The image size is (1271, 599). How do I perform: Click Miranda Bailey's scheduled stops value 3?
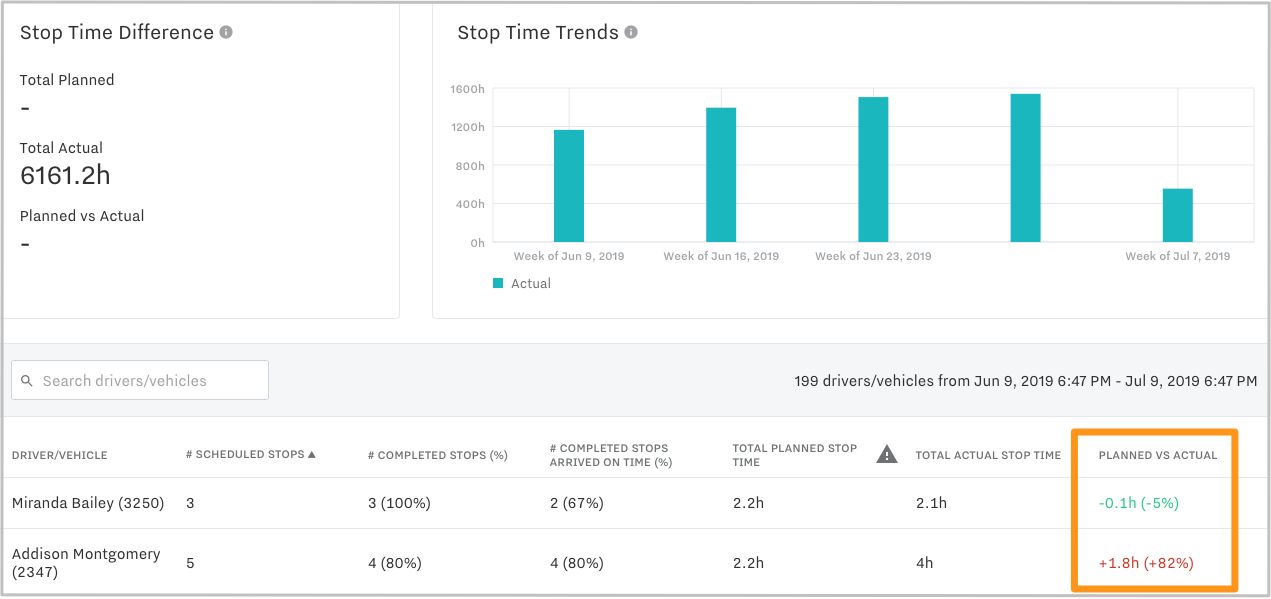click(x=190, y=503)
